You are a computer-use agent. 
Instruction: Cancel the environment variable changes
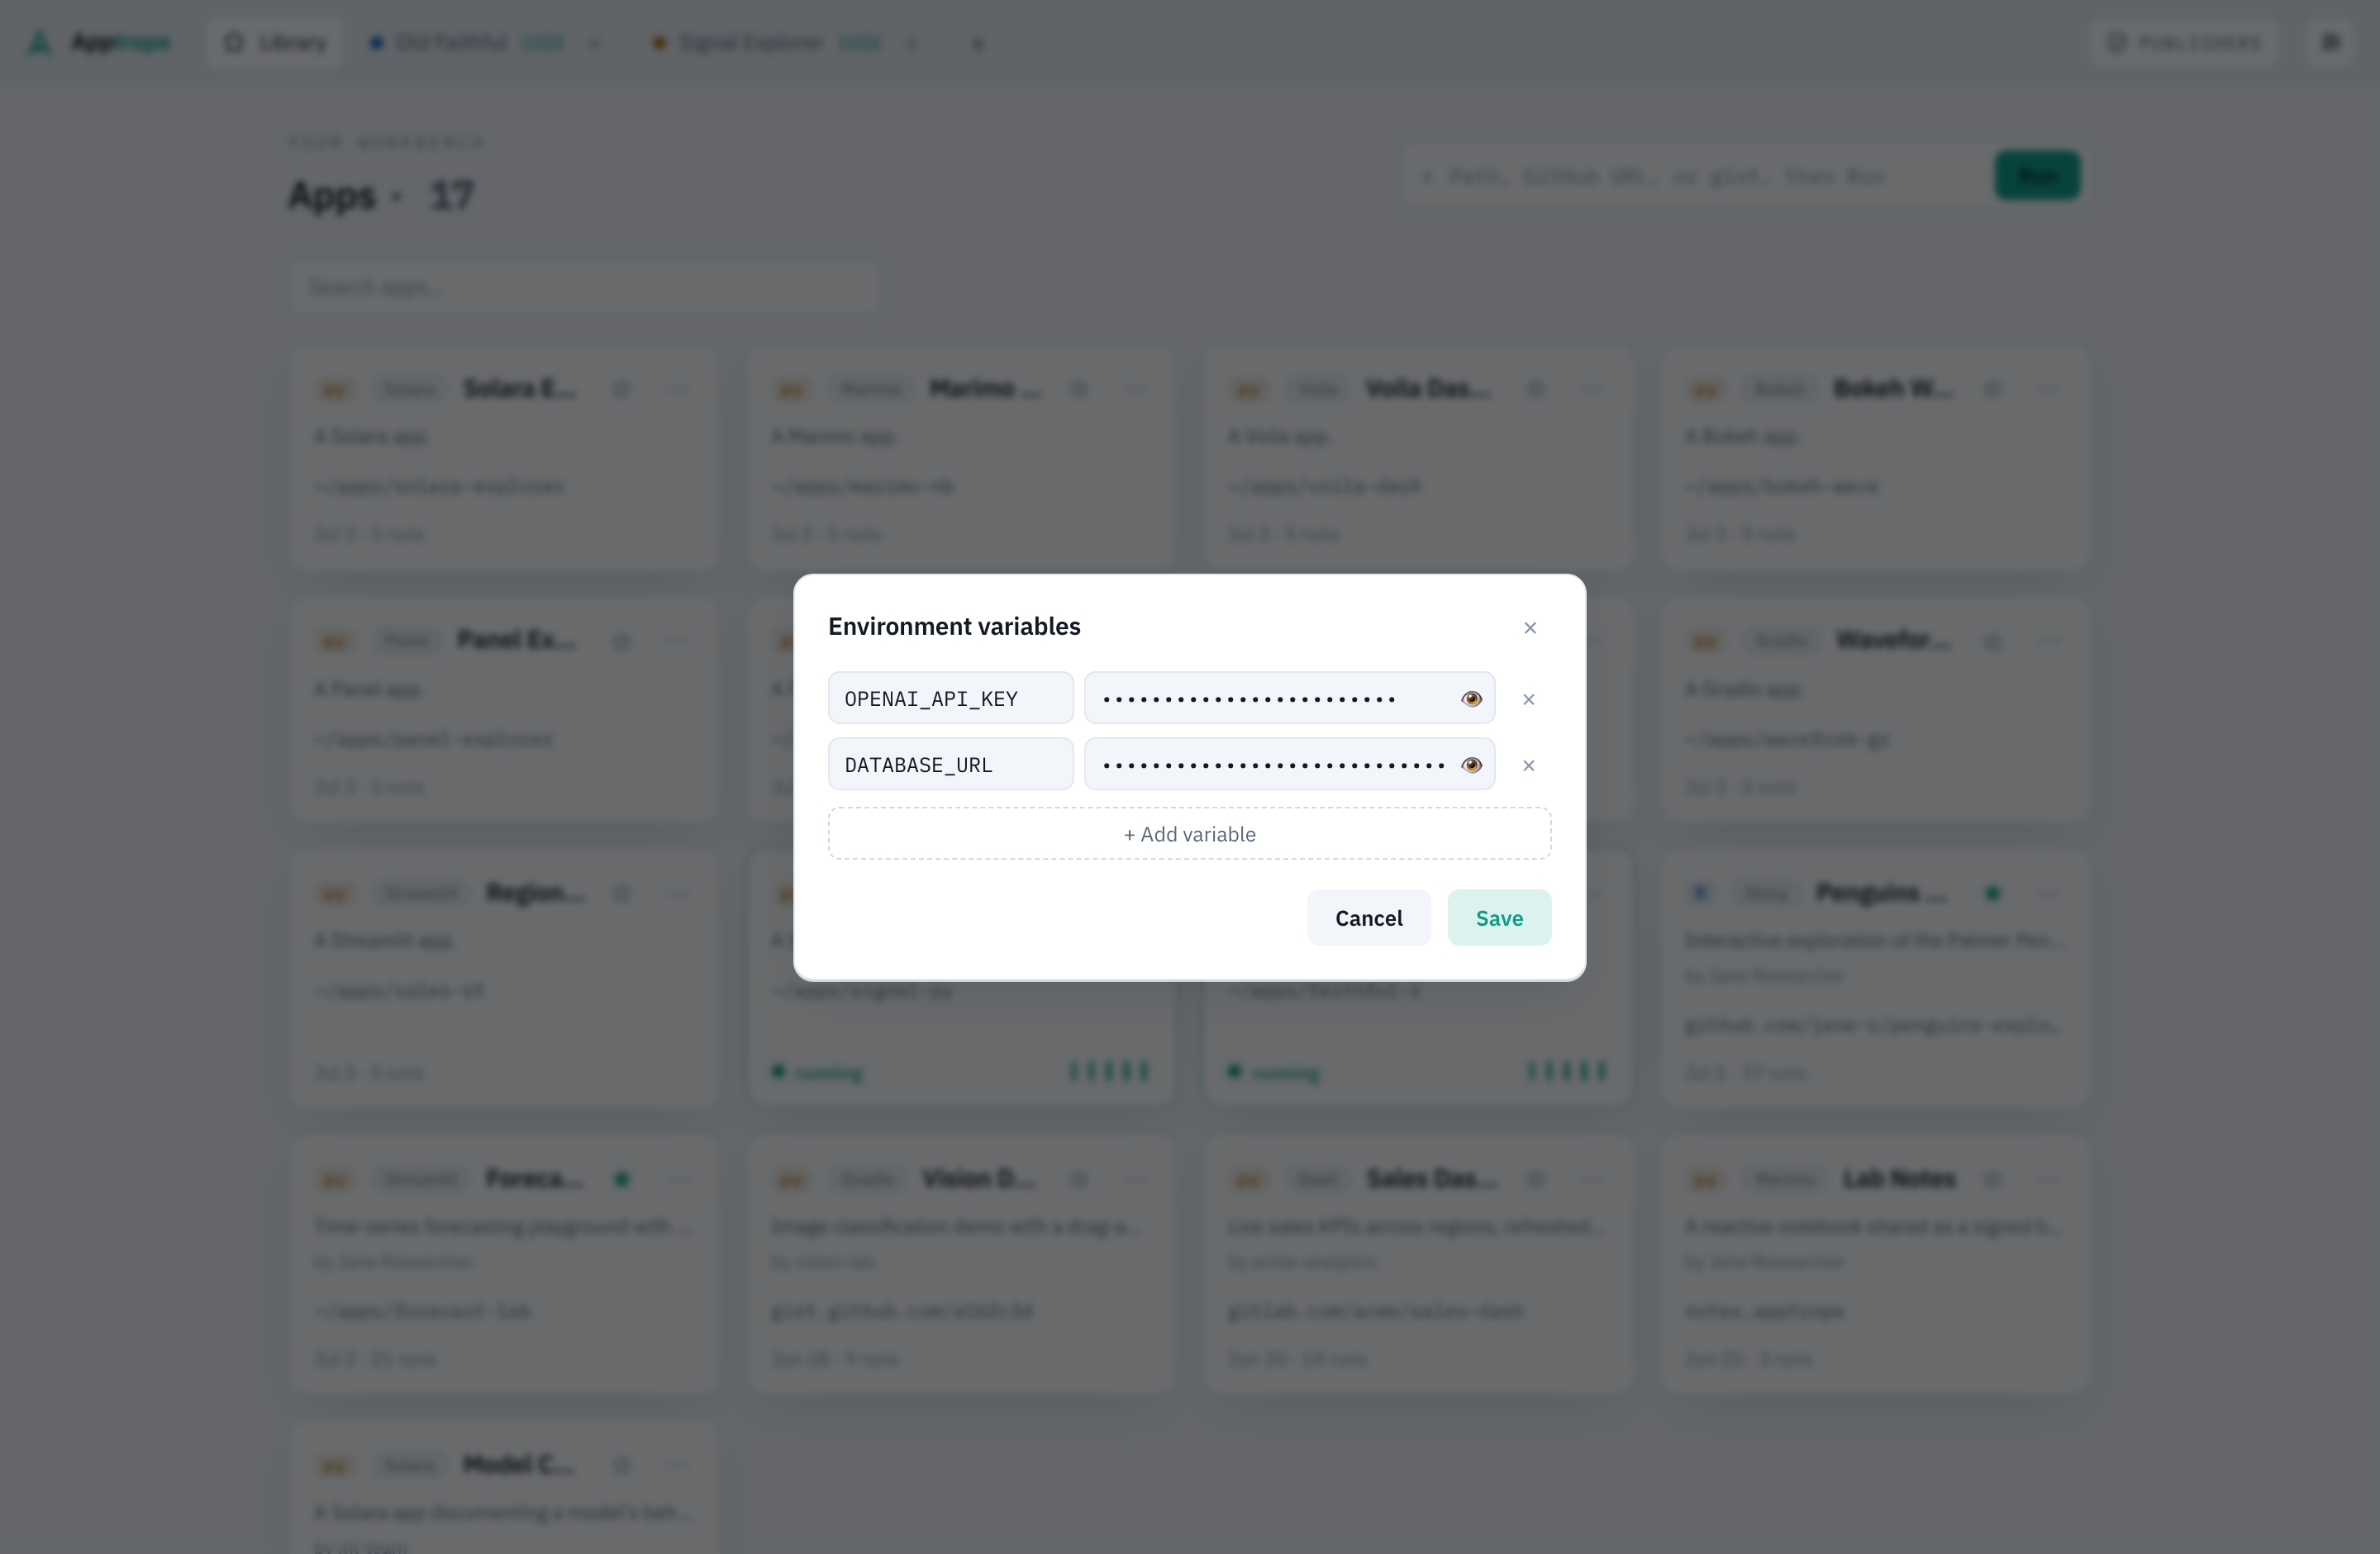tap(1369, 918)
